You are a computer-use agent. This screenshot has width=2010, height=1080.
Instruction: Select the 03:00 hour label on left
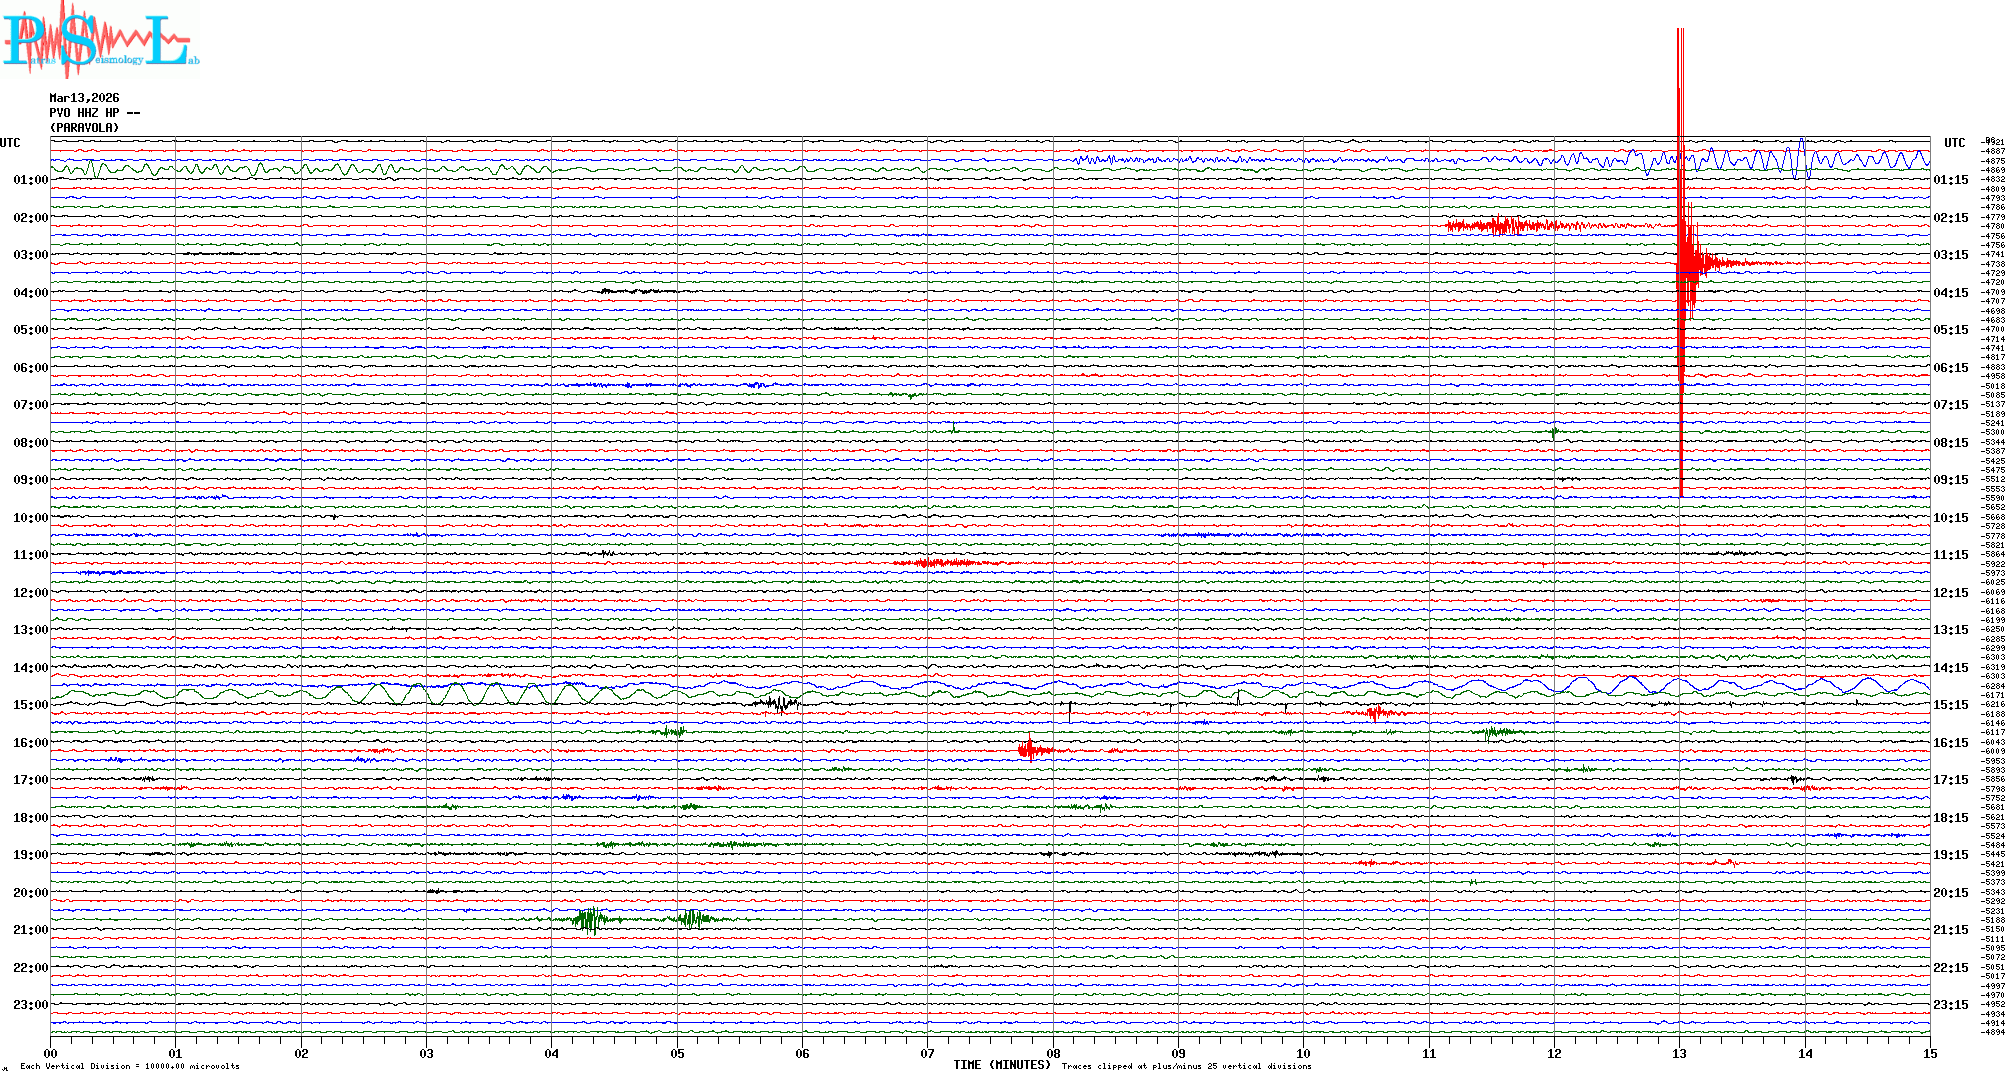click(30, 255)
